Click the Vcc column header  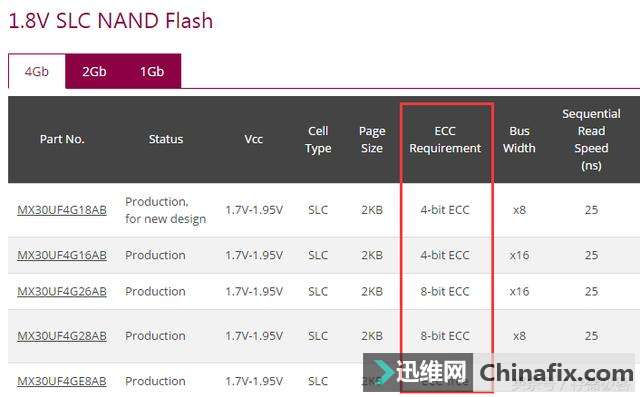[x=253, y=139]
